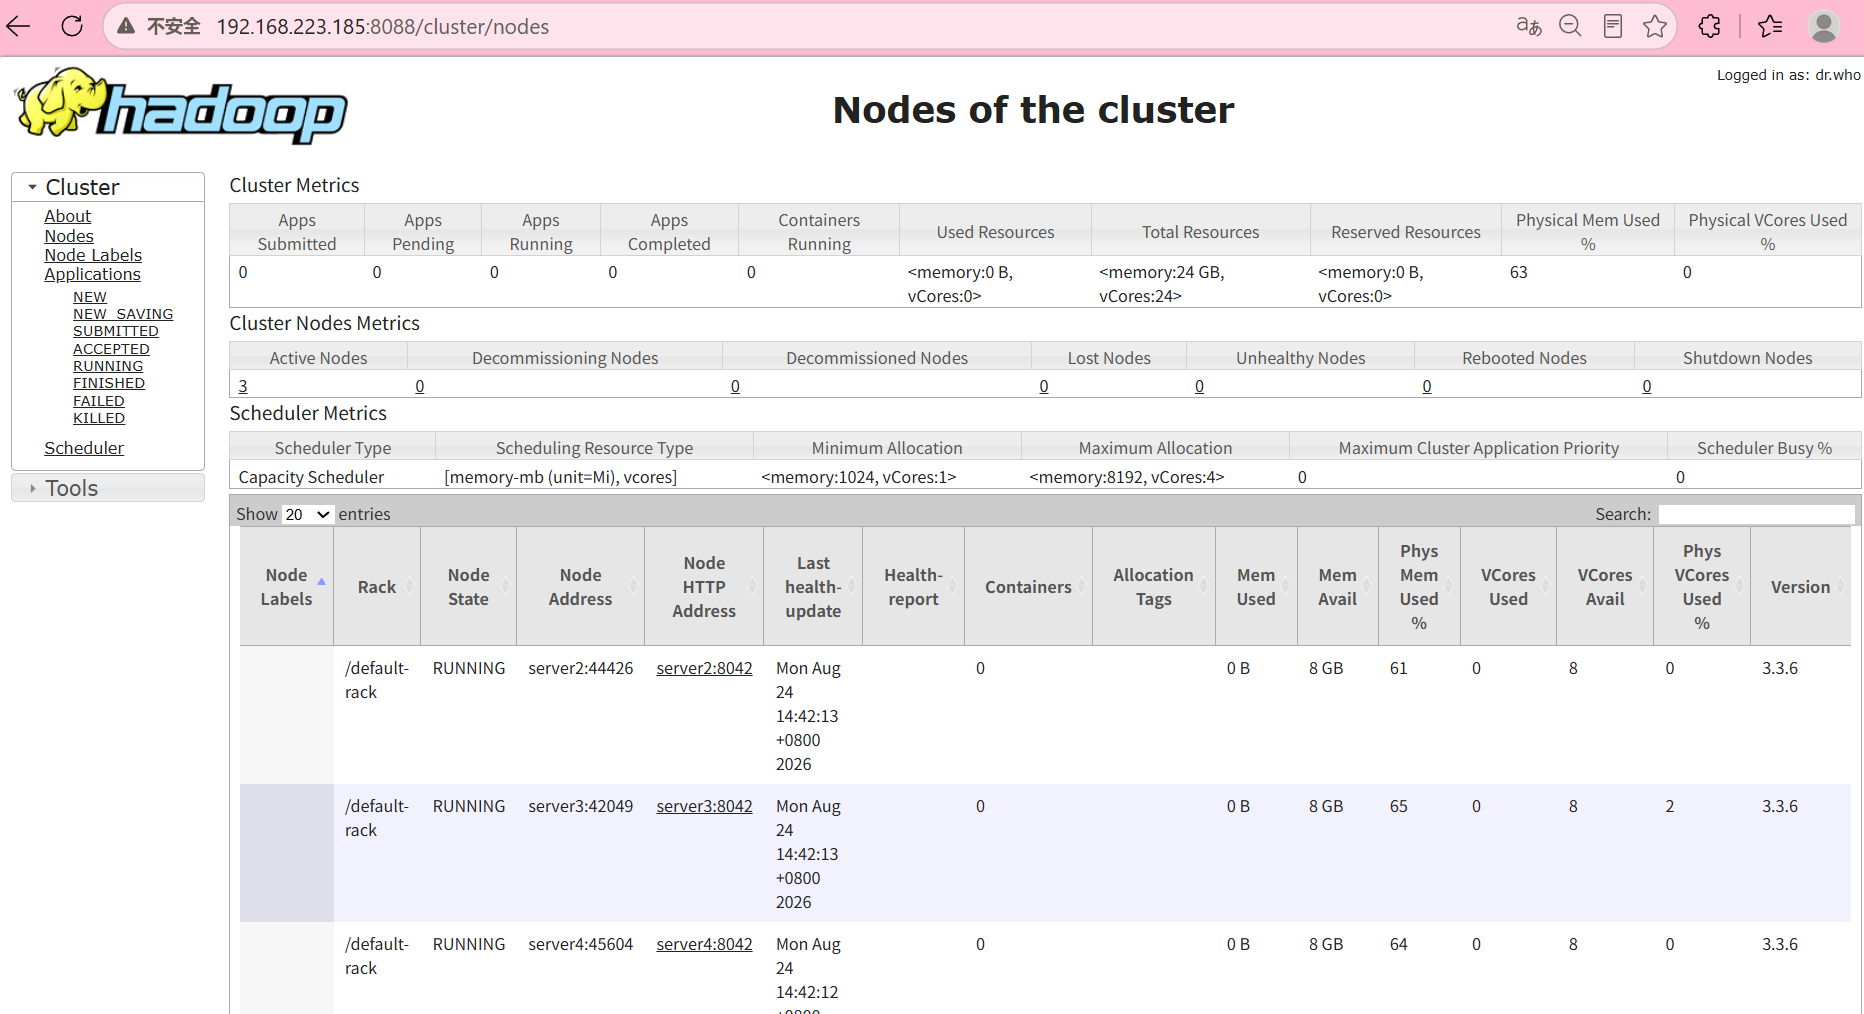The width and height of the screenshot is (1864, 1014).
Task: Click the Active Nodes count 3 link
Action: point(243,386)
